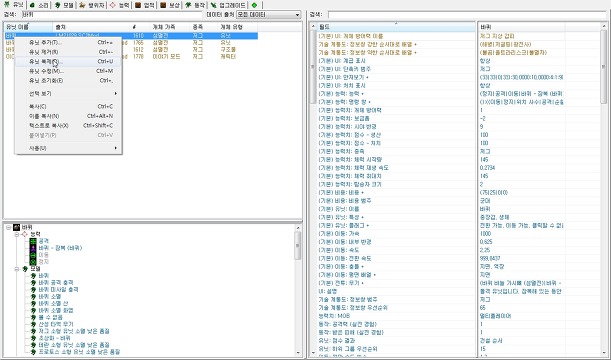Click model icon beside 테란 소형 유닛 소멸
Viewport: 611px width, 360px height.
click(33, 345)
